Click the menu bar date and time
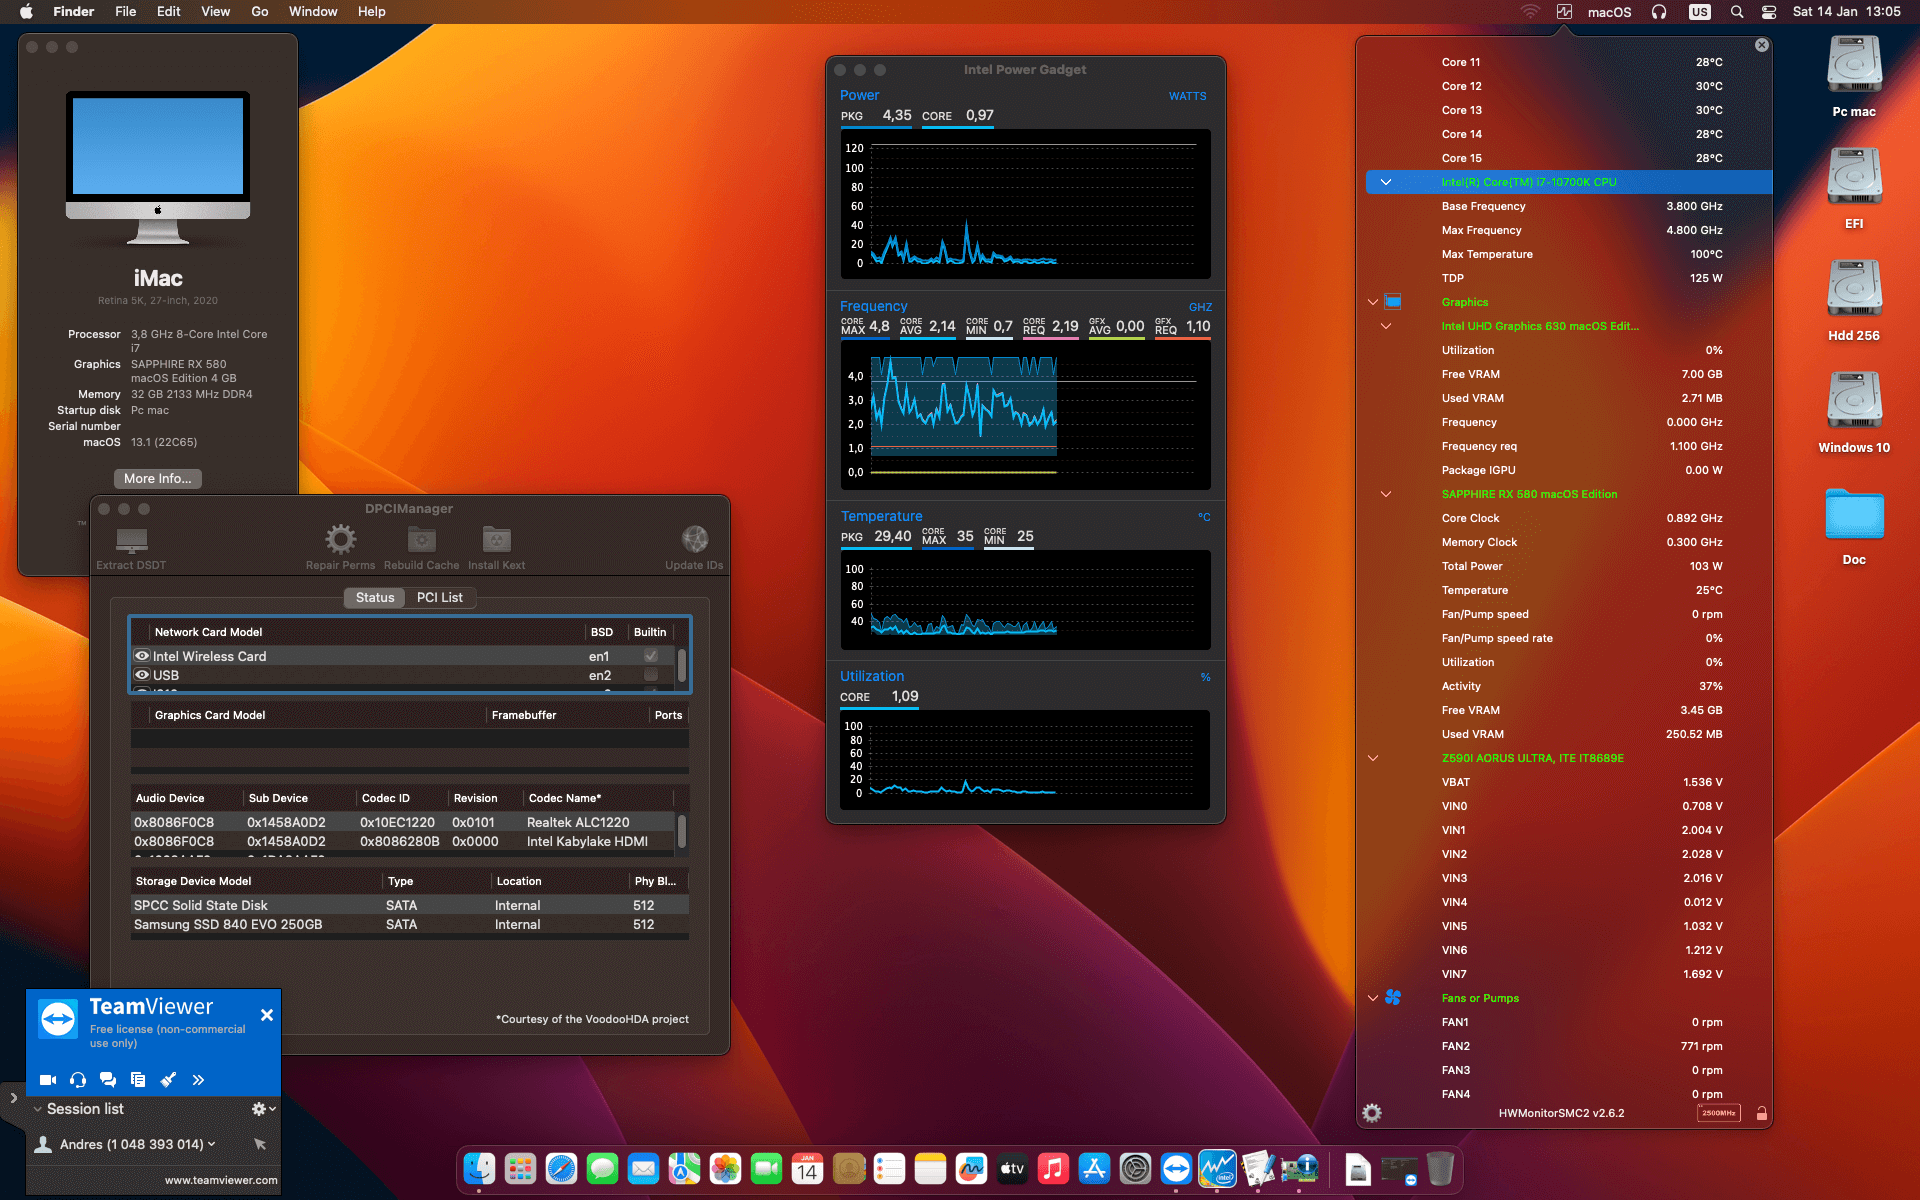This screenshot has width=1920, height=1200. coord(1846,12)
